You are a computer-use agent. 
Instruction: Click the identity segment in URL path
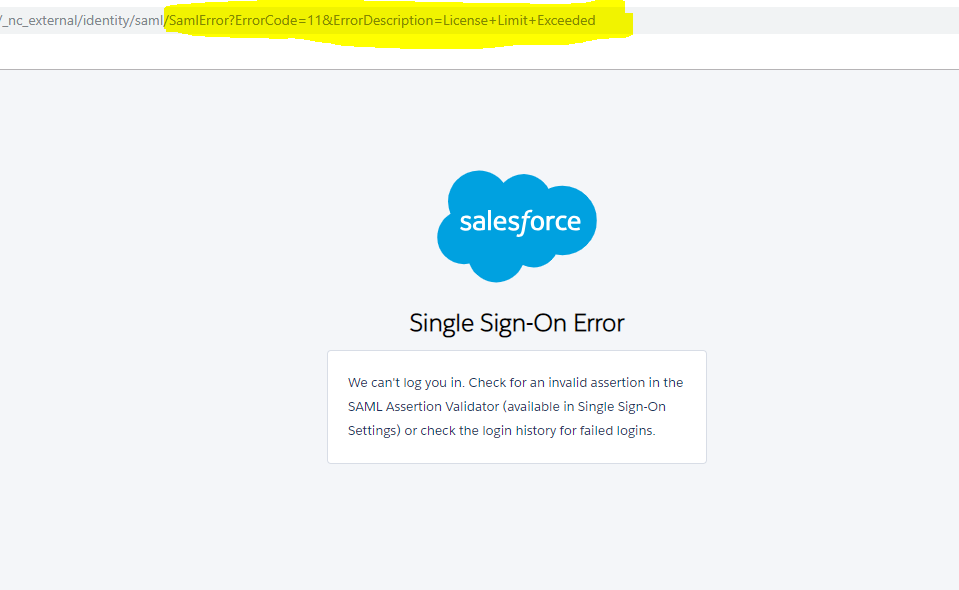(x=106, y=21)
